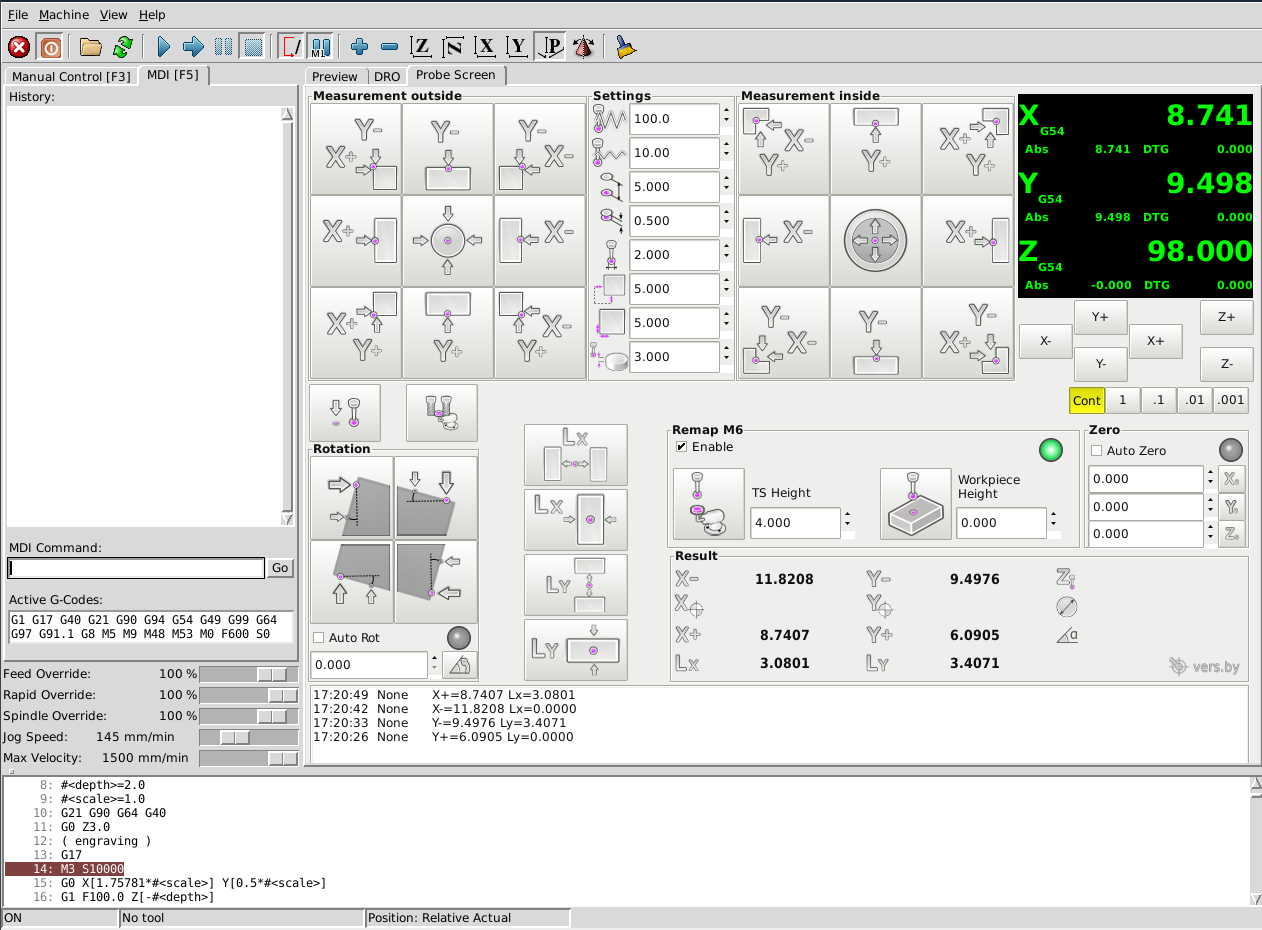Image resolution: width=1262 pixels, height=930 pixels.
Task: Switch to the Manual Control tab
Action: [71, 76]
